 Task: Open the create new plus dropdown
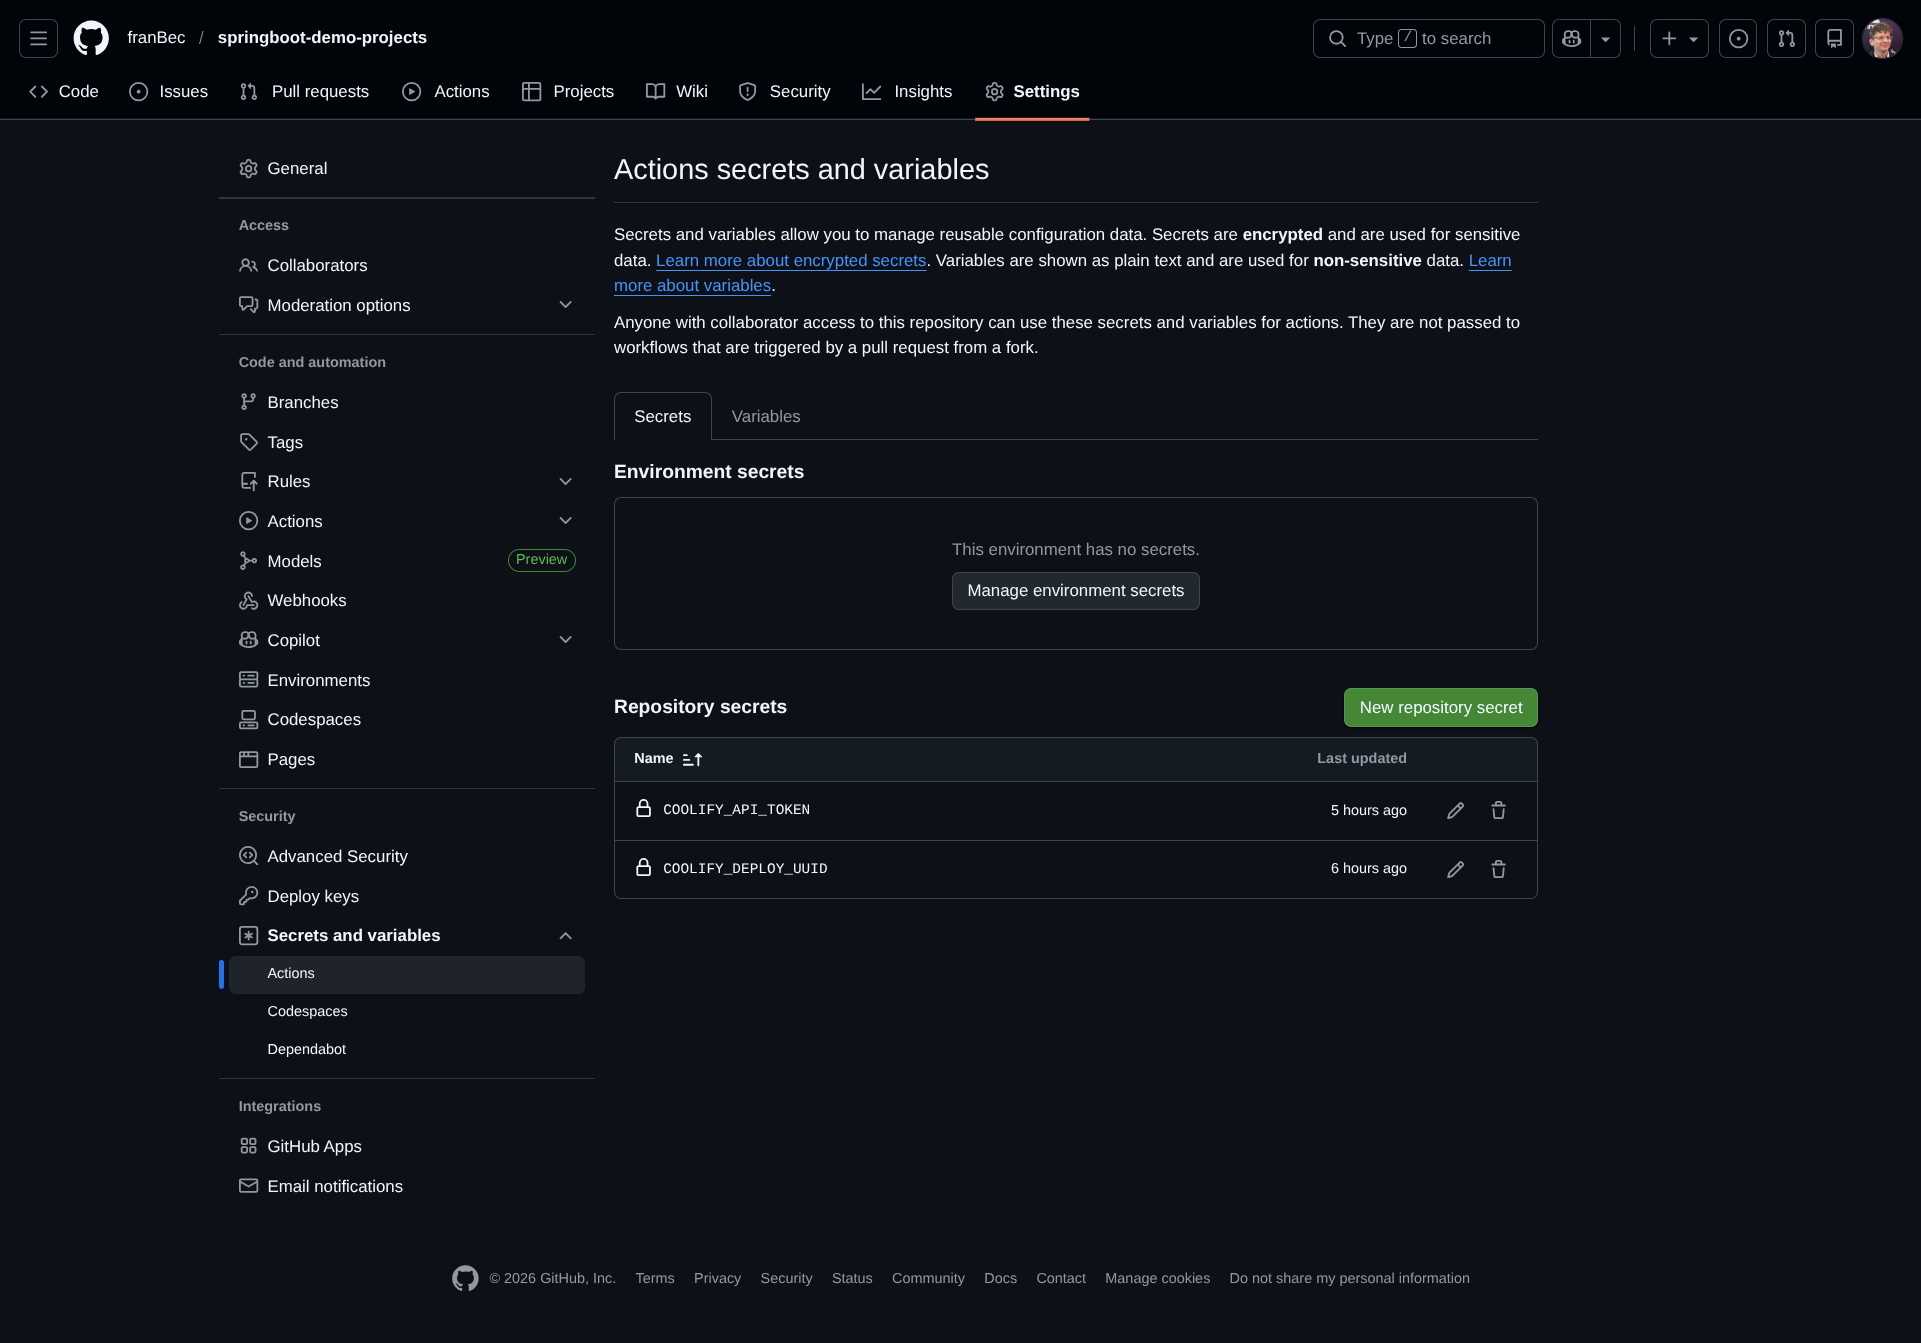coord(1678,38)
